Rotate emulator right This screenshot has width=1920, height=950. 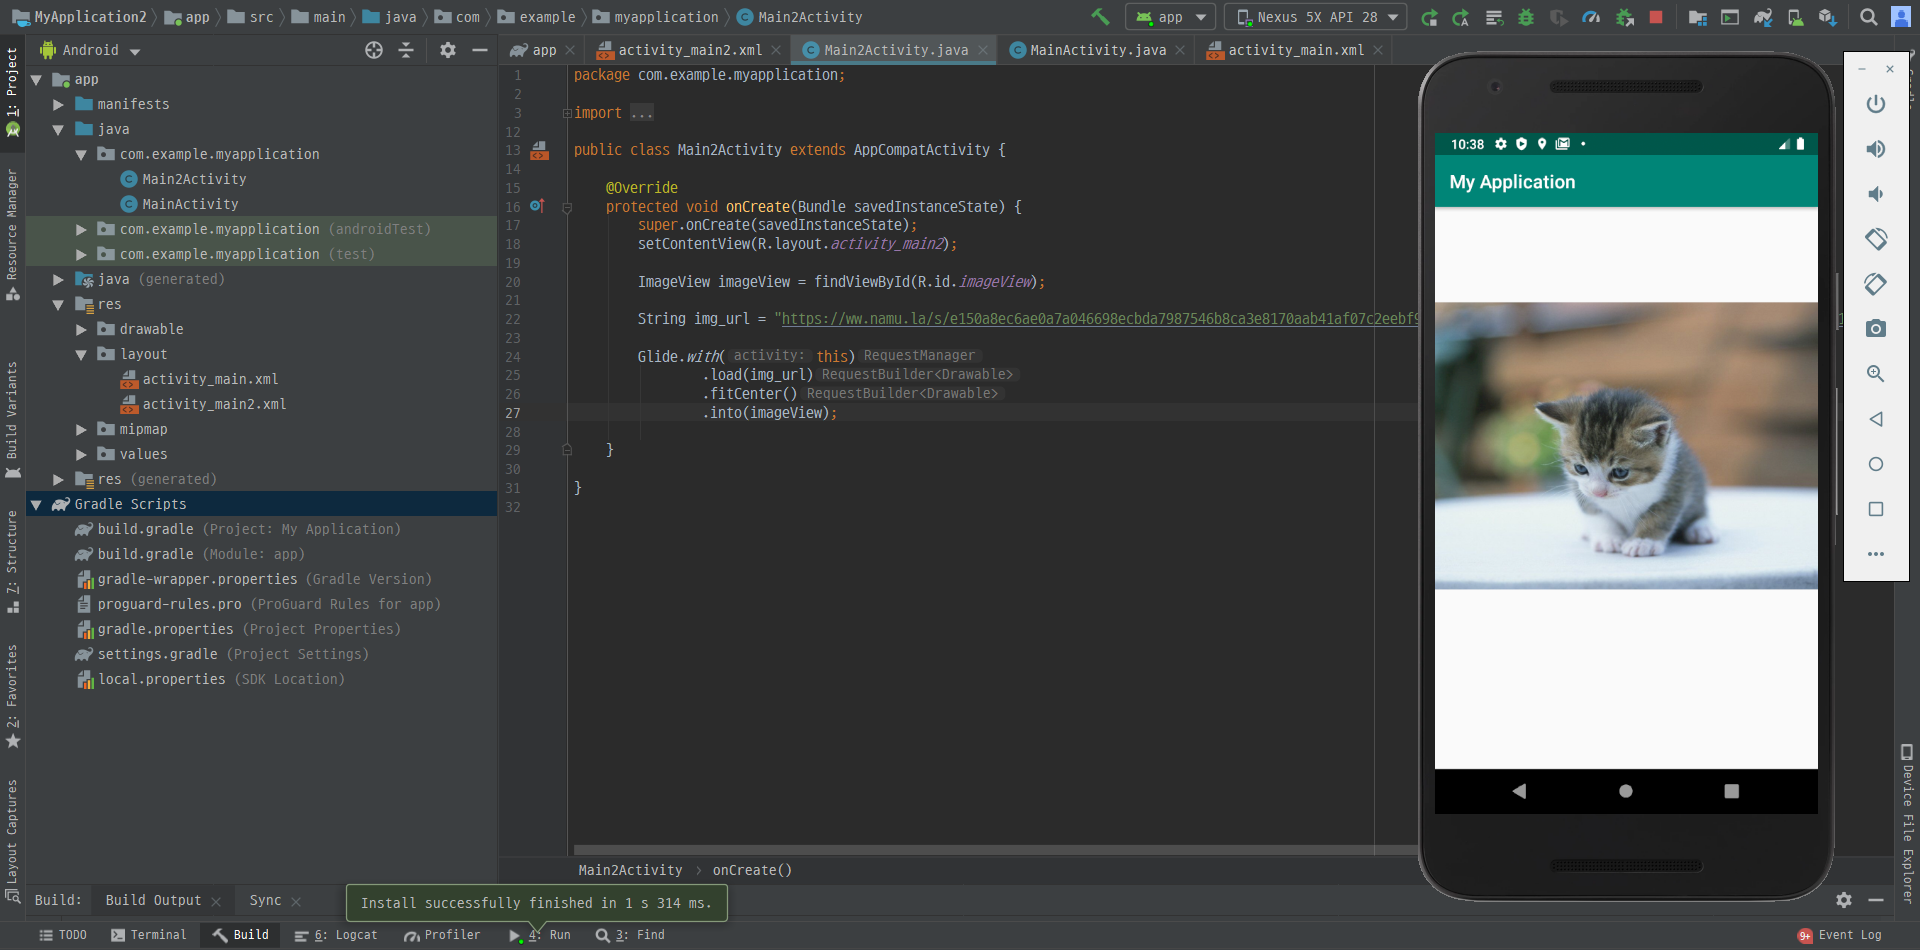coord(1876,284)
